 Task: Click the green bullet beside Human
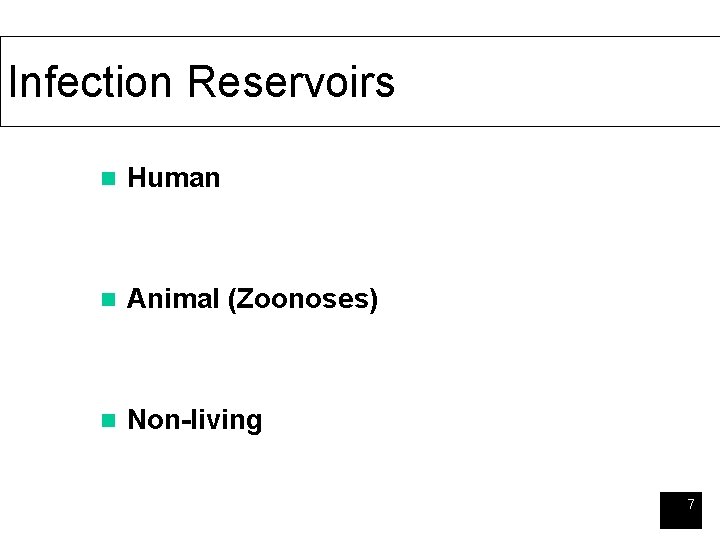click(108, 179)
